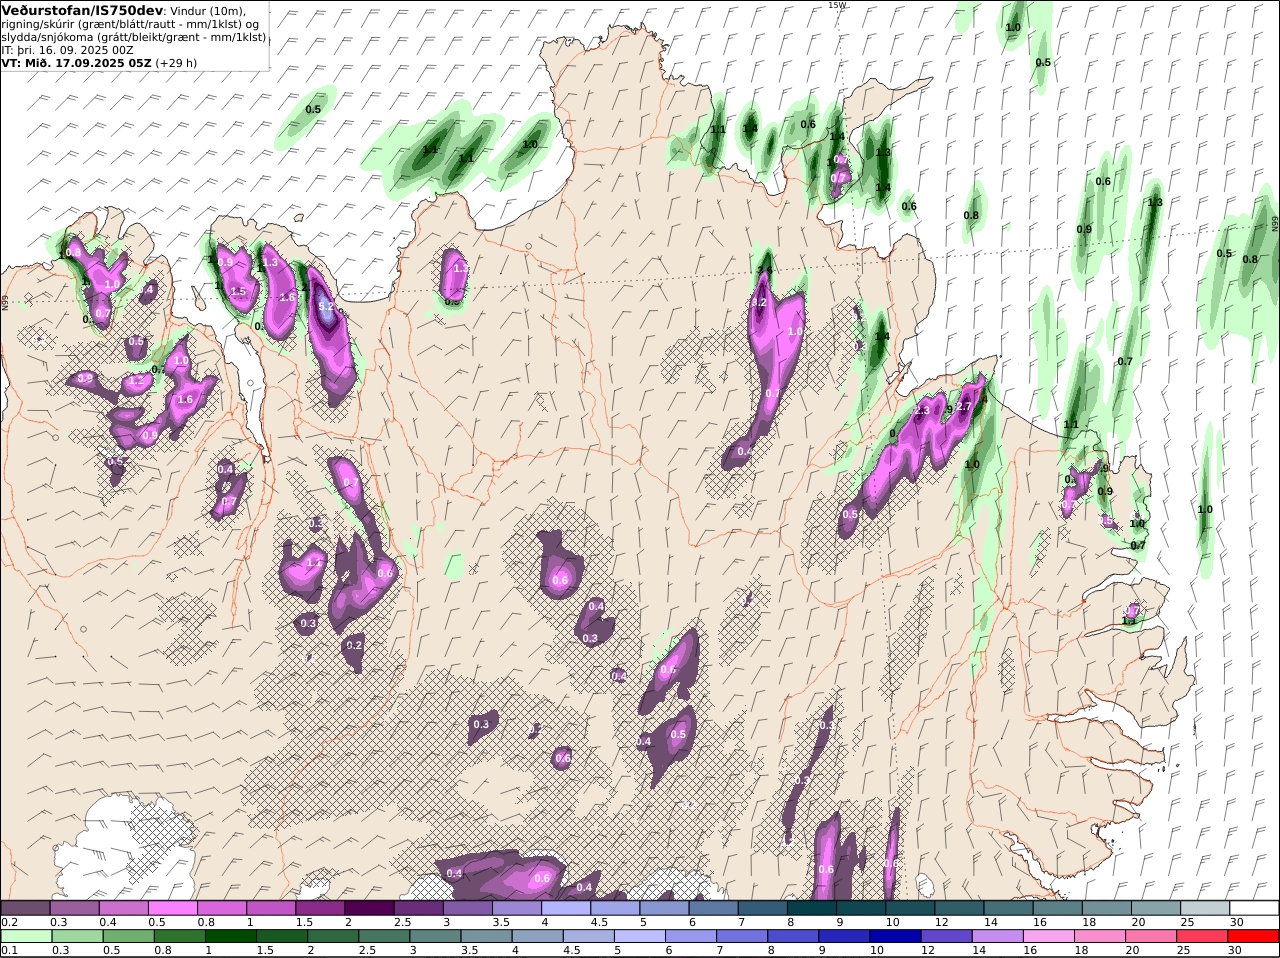The image size is (1280, 958).
Task: Click the 'slydda/snjókoma' description line
Action: point(134,37)
